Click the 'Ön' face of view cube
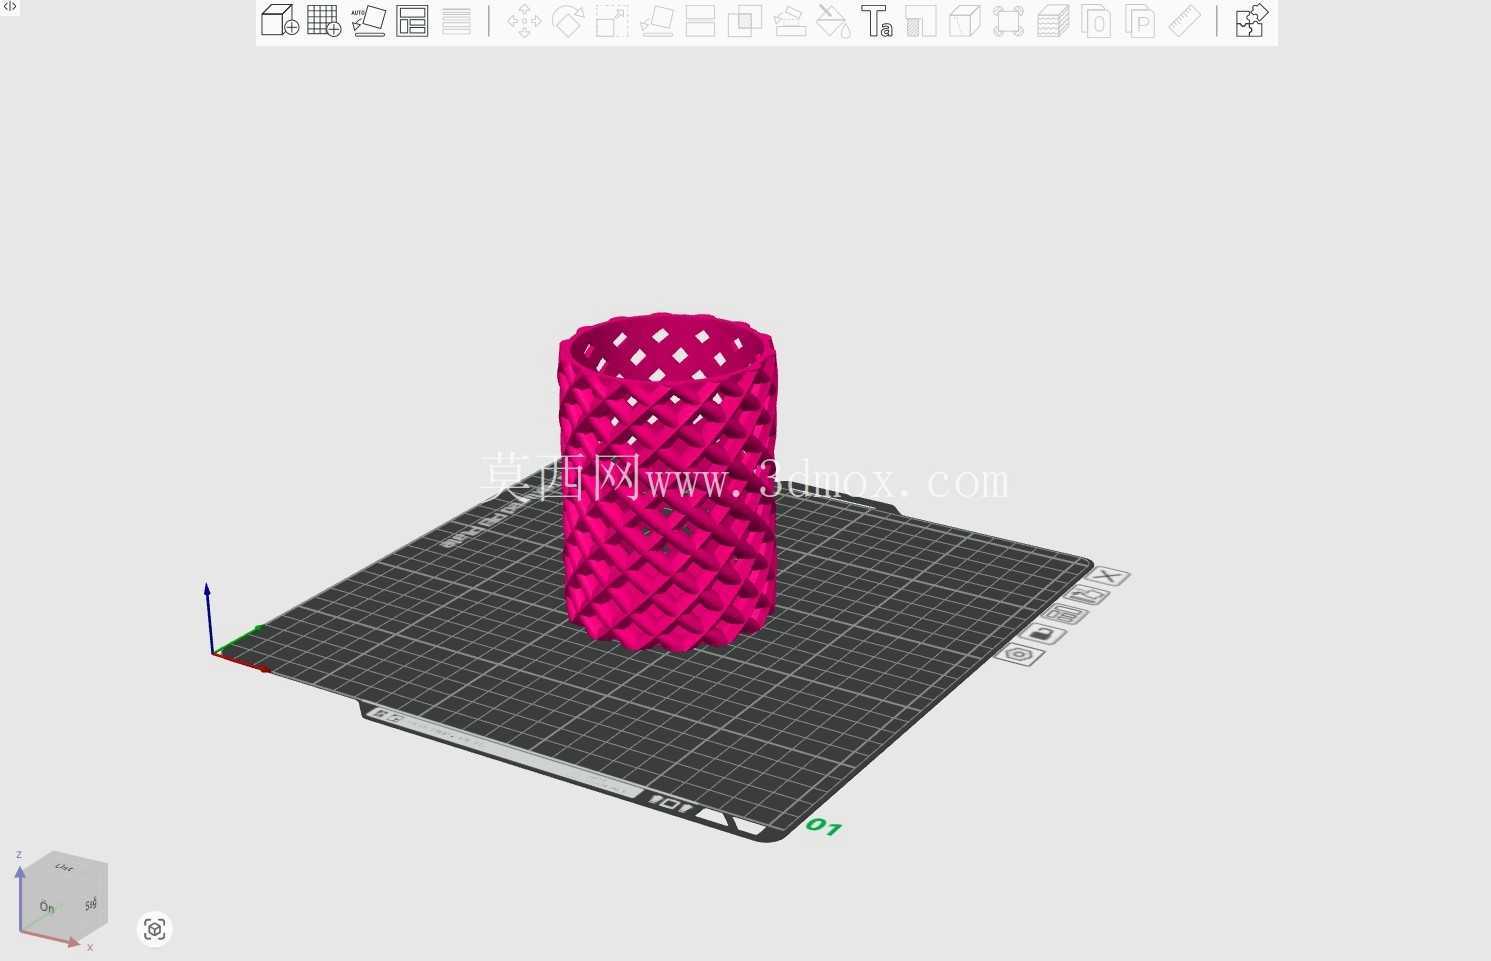 47,907
